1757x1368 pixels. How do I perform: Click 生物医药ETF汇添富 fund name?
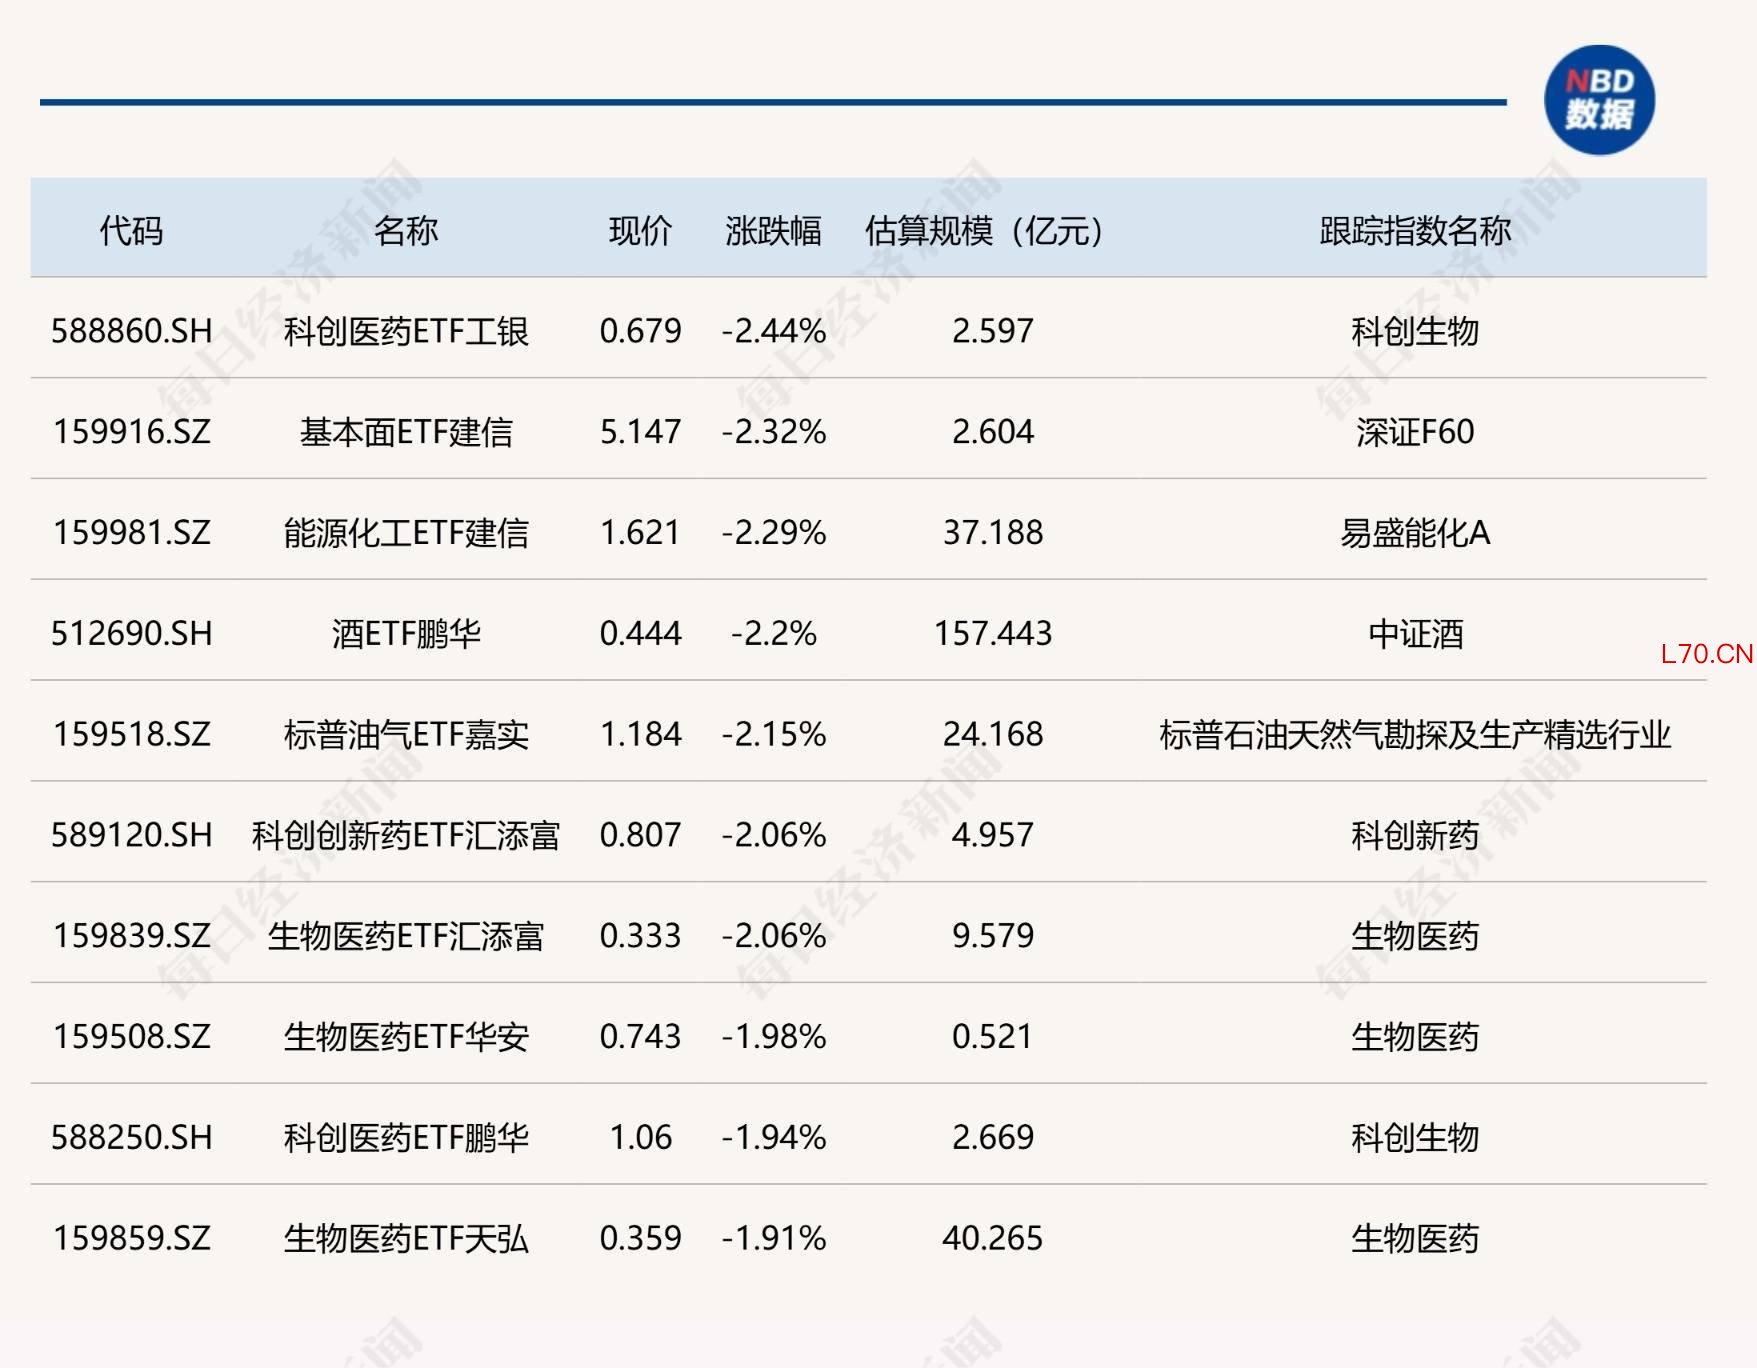click(406, 936)
